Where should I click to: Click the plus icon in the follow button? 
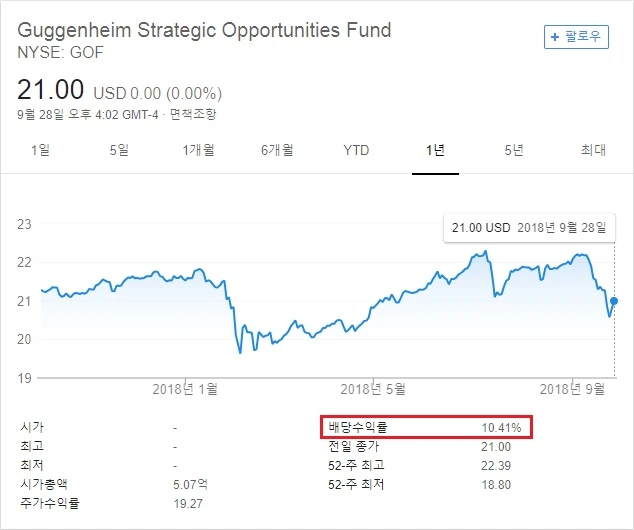point(556,37)
